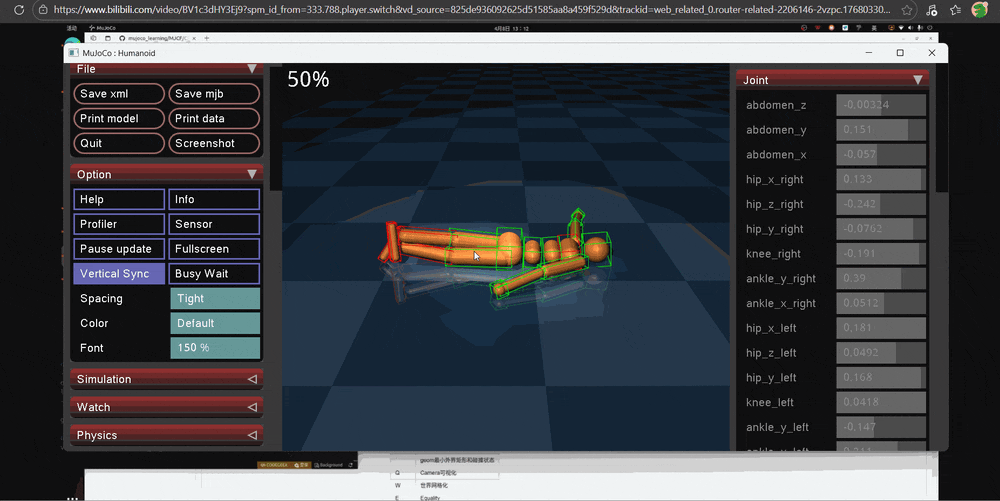Viewport: 1000px width, 501px height.
Task: Adjust the abdomen_y joint slider
Action: coord(881,129)
